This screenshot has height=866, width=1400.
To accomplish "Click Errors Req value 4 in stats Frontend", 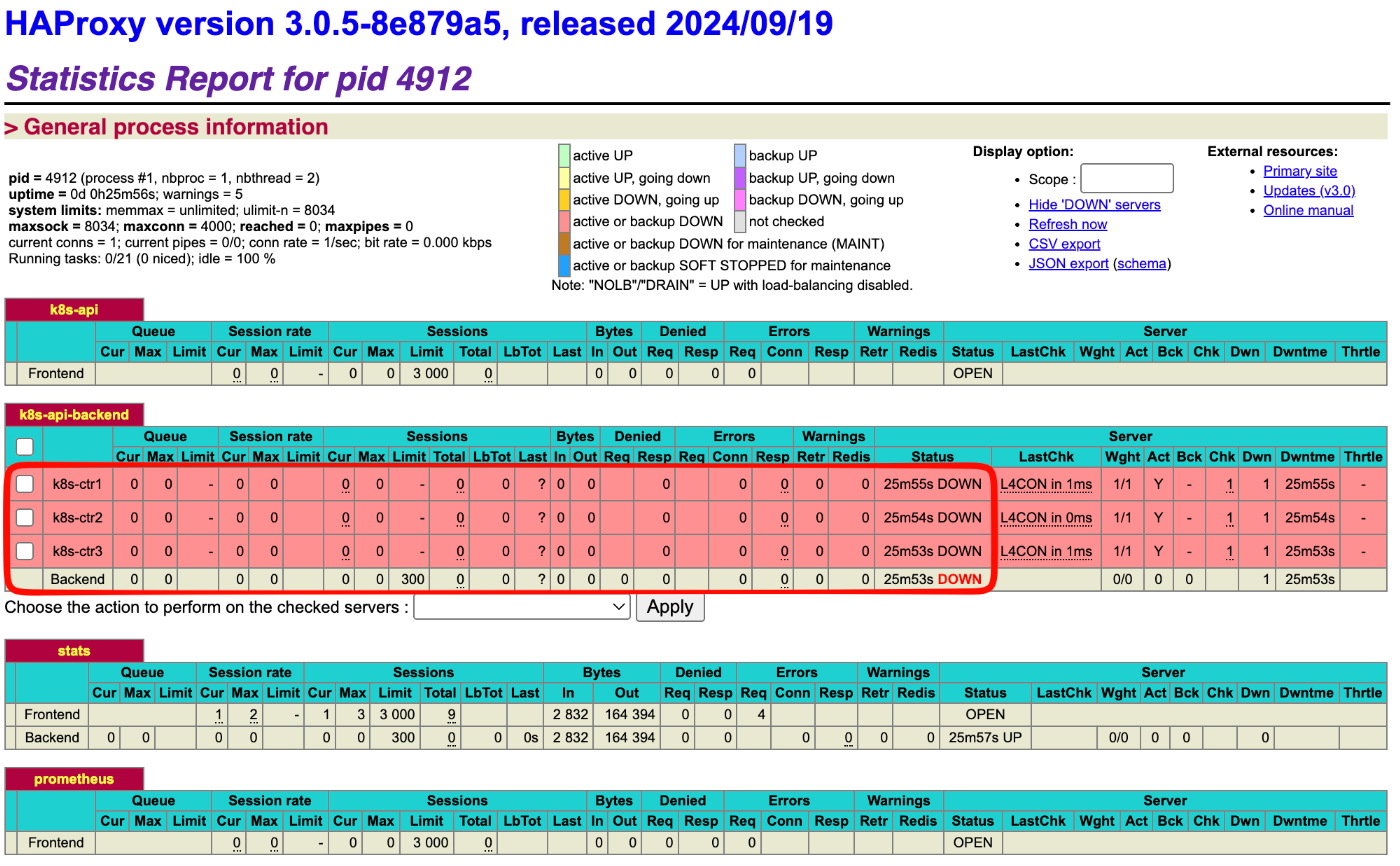I will [762, 714].
